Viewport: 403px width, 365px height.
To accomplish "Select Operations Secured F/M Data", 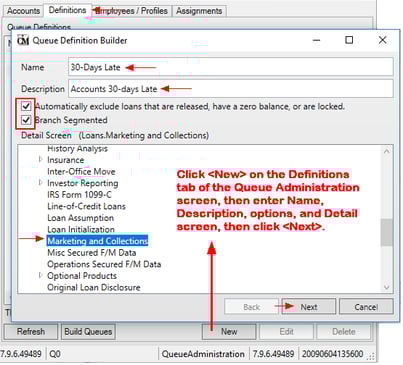I will [104, 264].
